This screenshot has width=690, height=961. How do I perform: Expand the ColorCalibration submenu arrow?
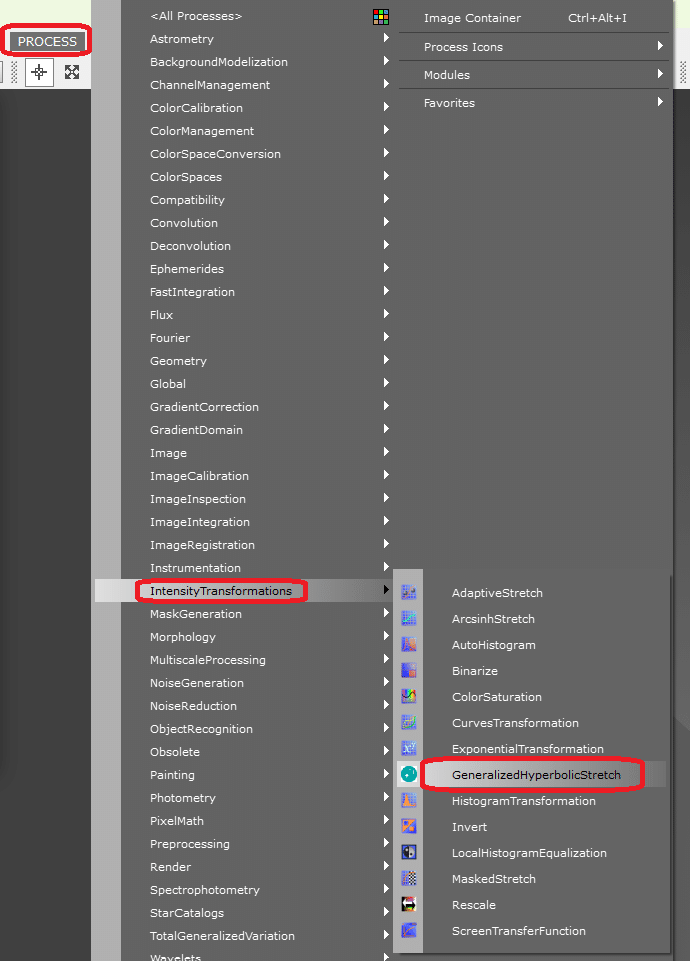(x=386, y=107)
